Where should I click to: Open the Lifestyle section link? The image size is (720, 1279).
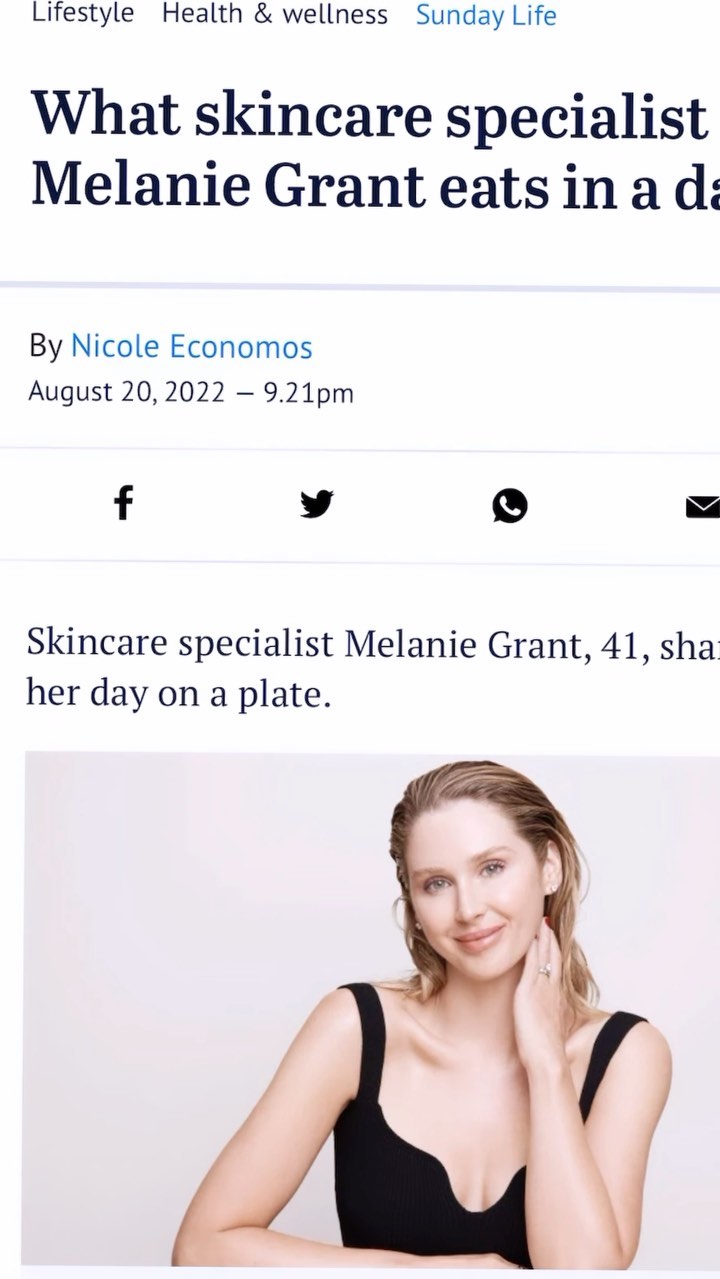pos(82,14)
